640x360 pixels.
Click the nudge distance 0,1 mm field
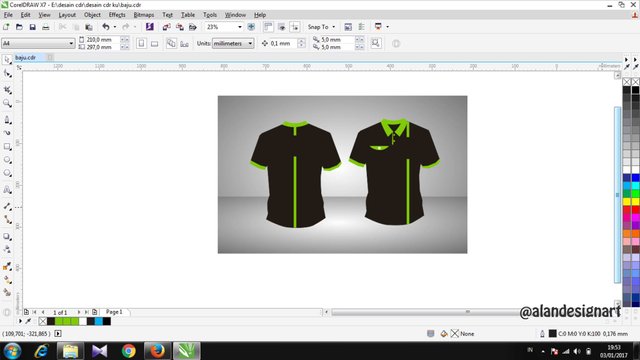pos(283,43)
